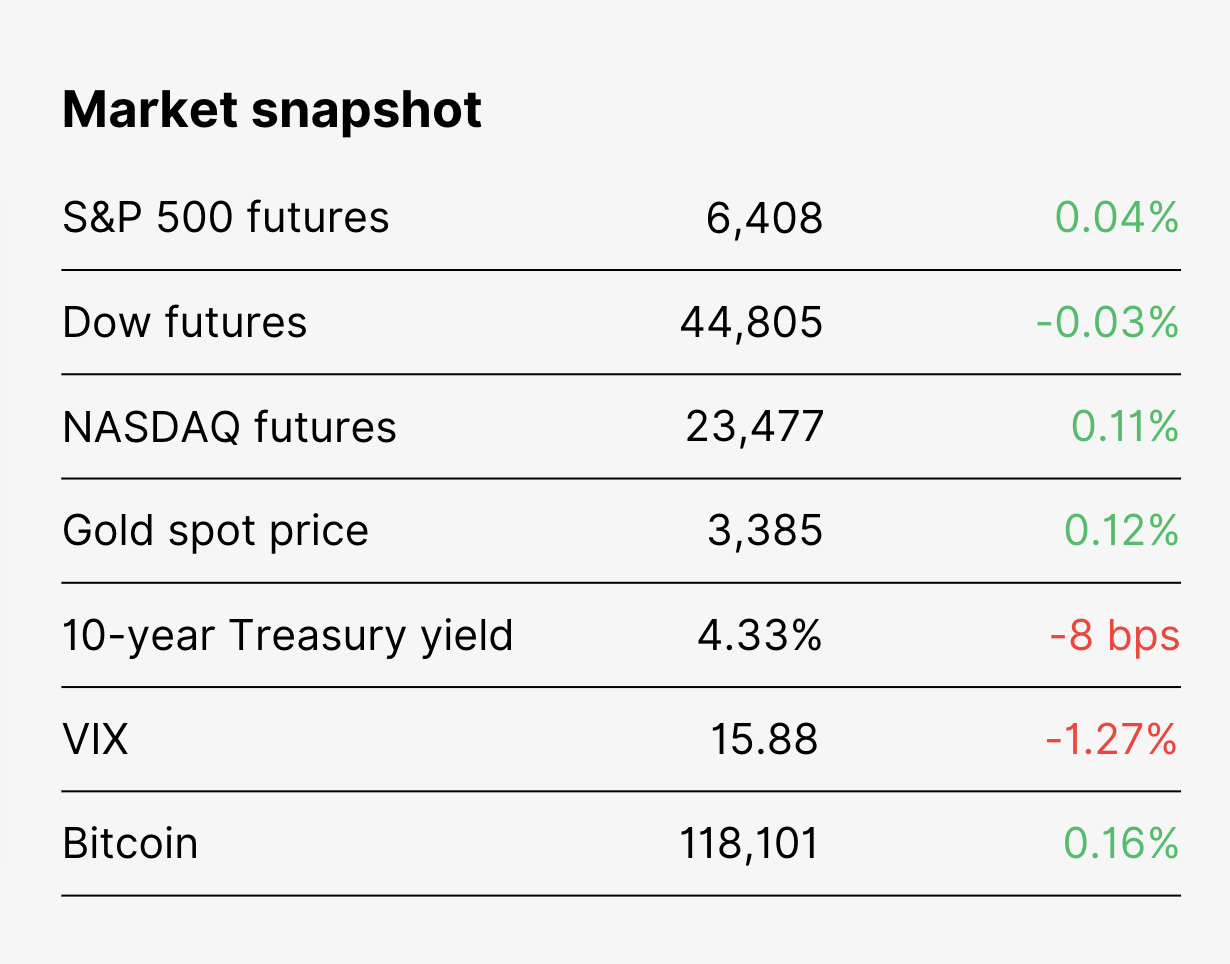Select the Dow futures label
Image resolution: width=1230 pixels, height=964 pixels.
(x=185, y=322)
